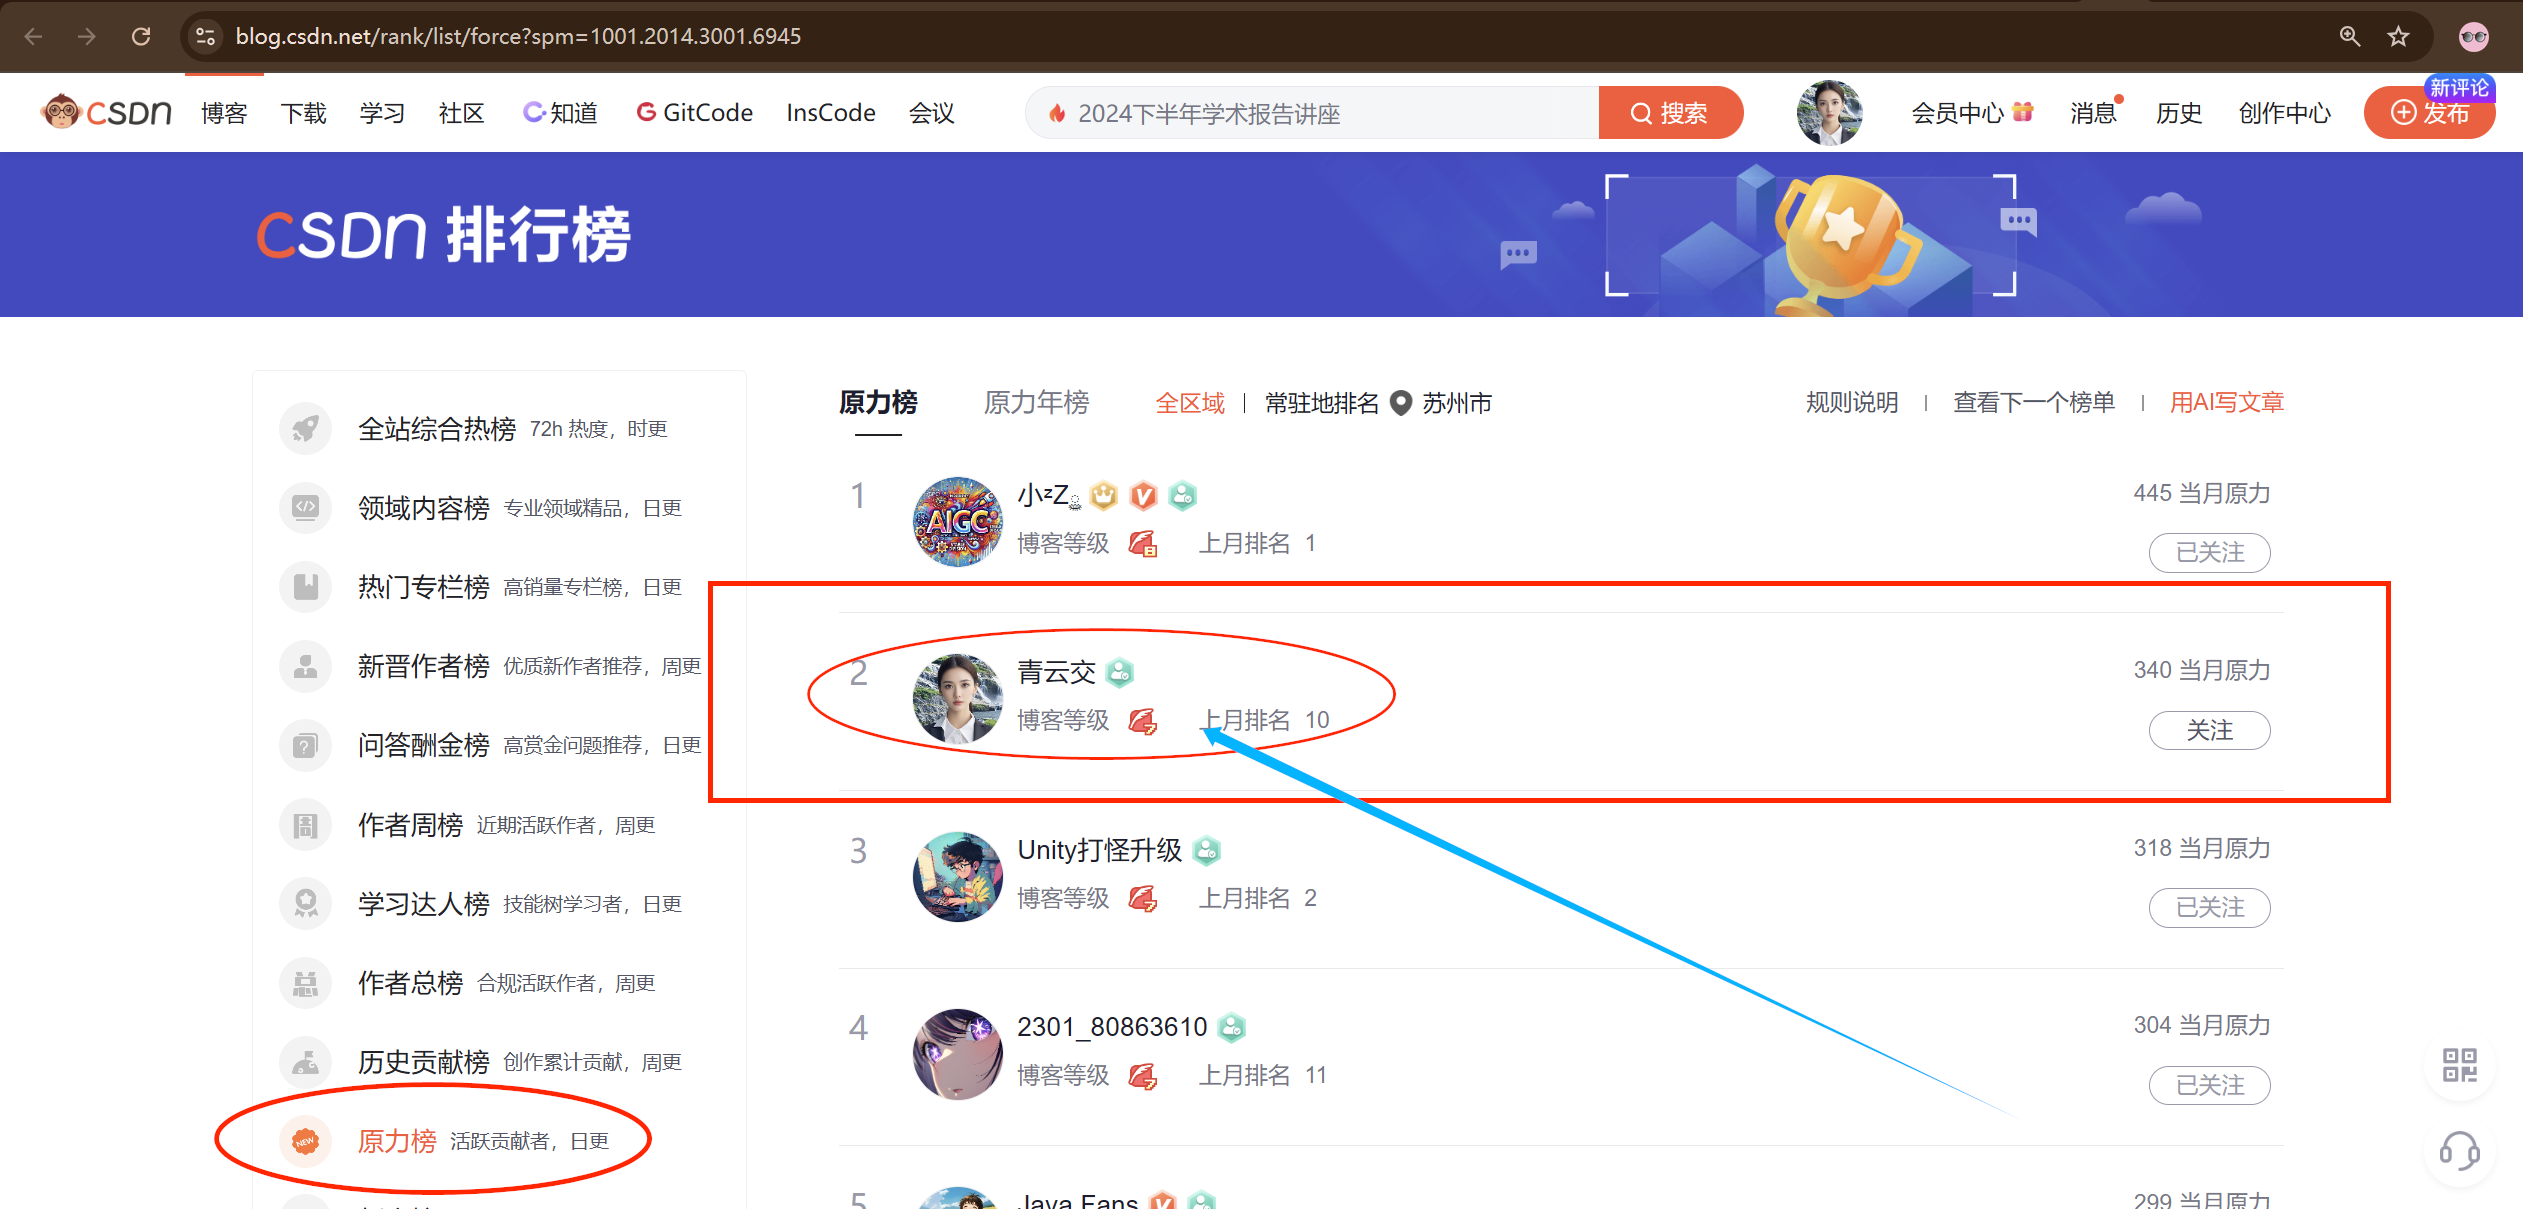Click the orange 搜索 button
The image size is (2523, 1209).
[1669, 113]
